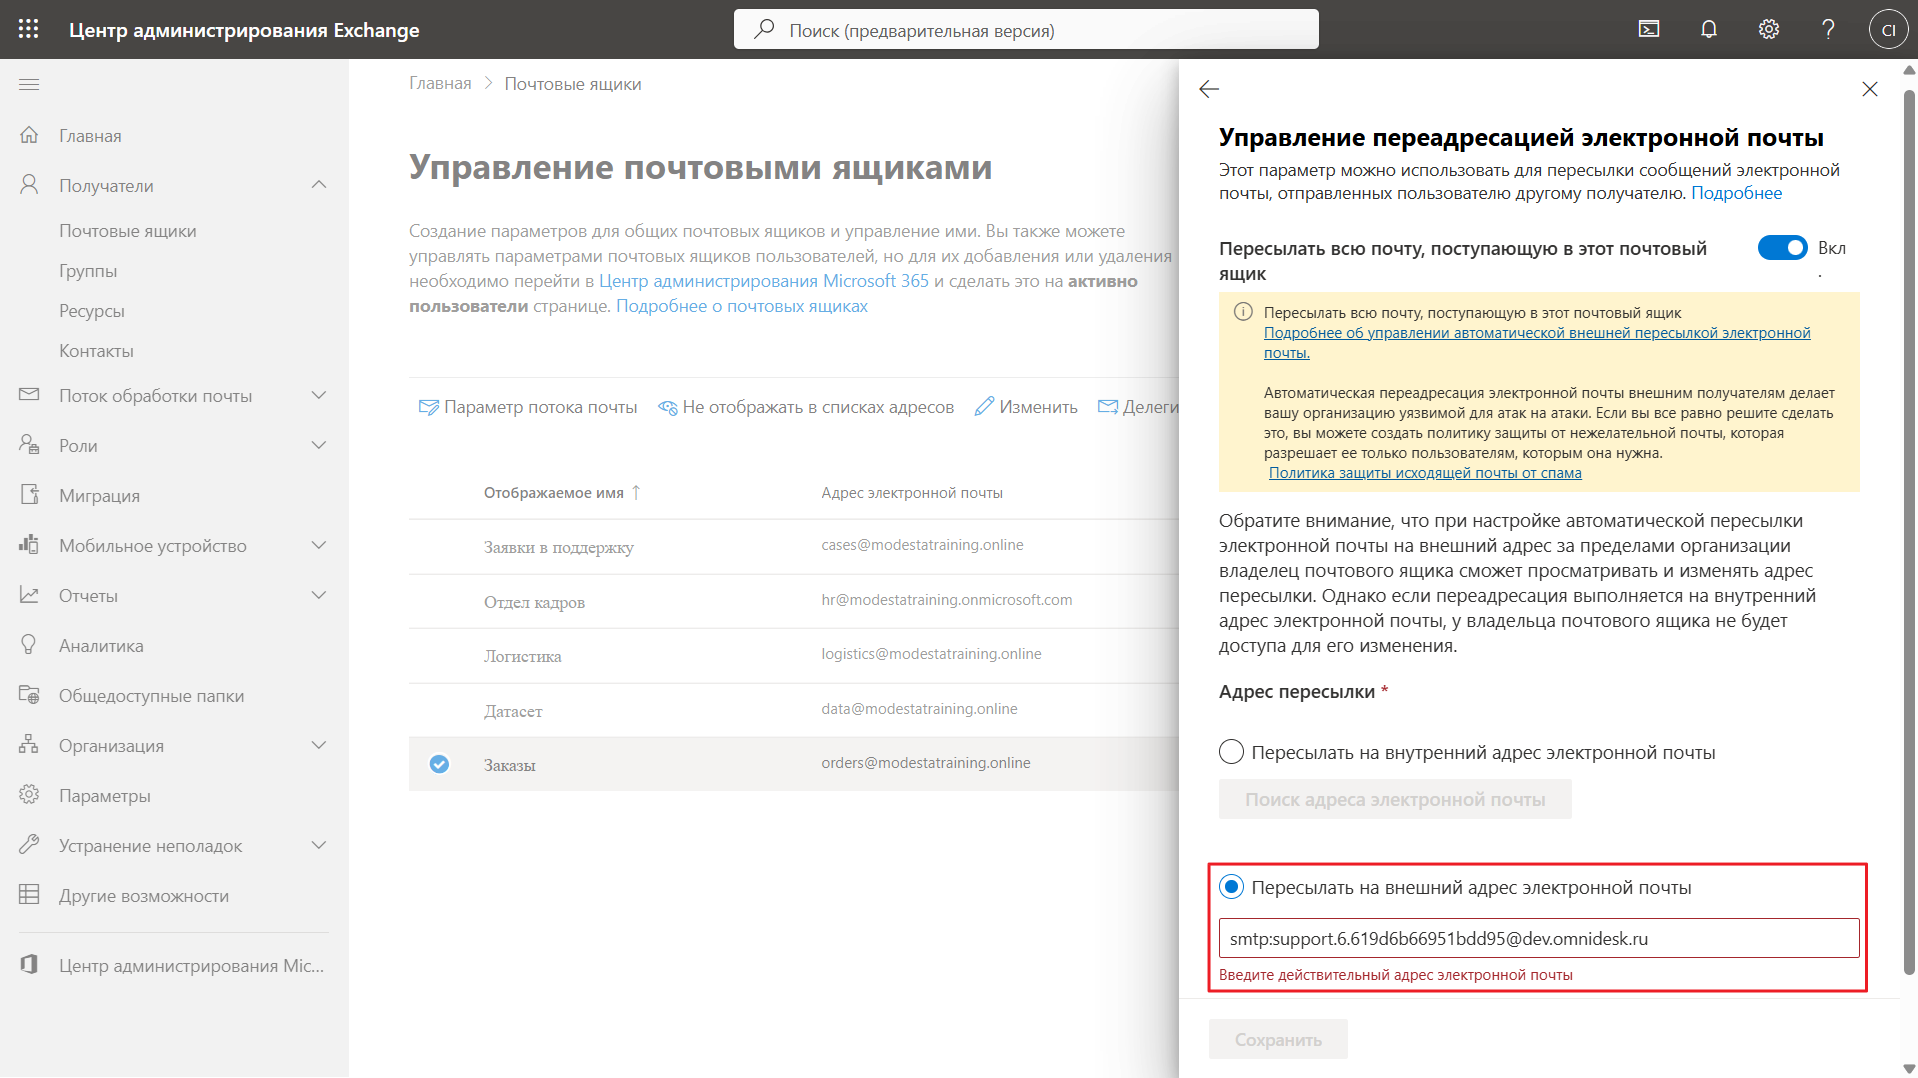This screenshot has height=1078, width=1918.
Task: Close the forwarding panel with X
Action: [1870, 89]
